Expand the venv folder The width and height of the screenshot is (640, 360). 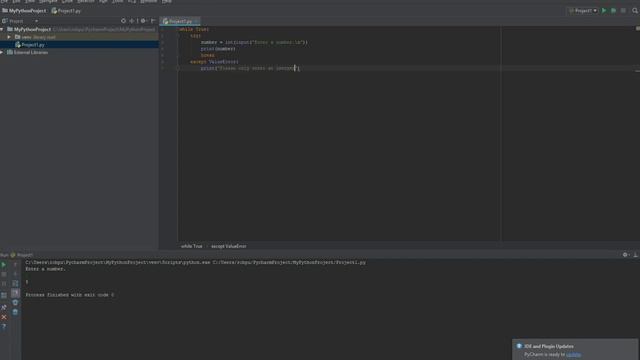tap(9, 37)
